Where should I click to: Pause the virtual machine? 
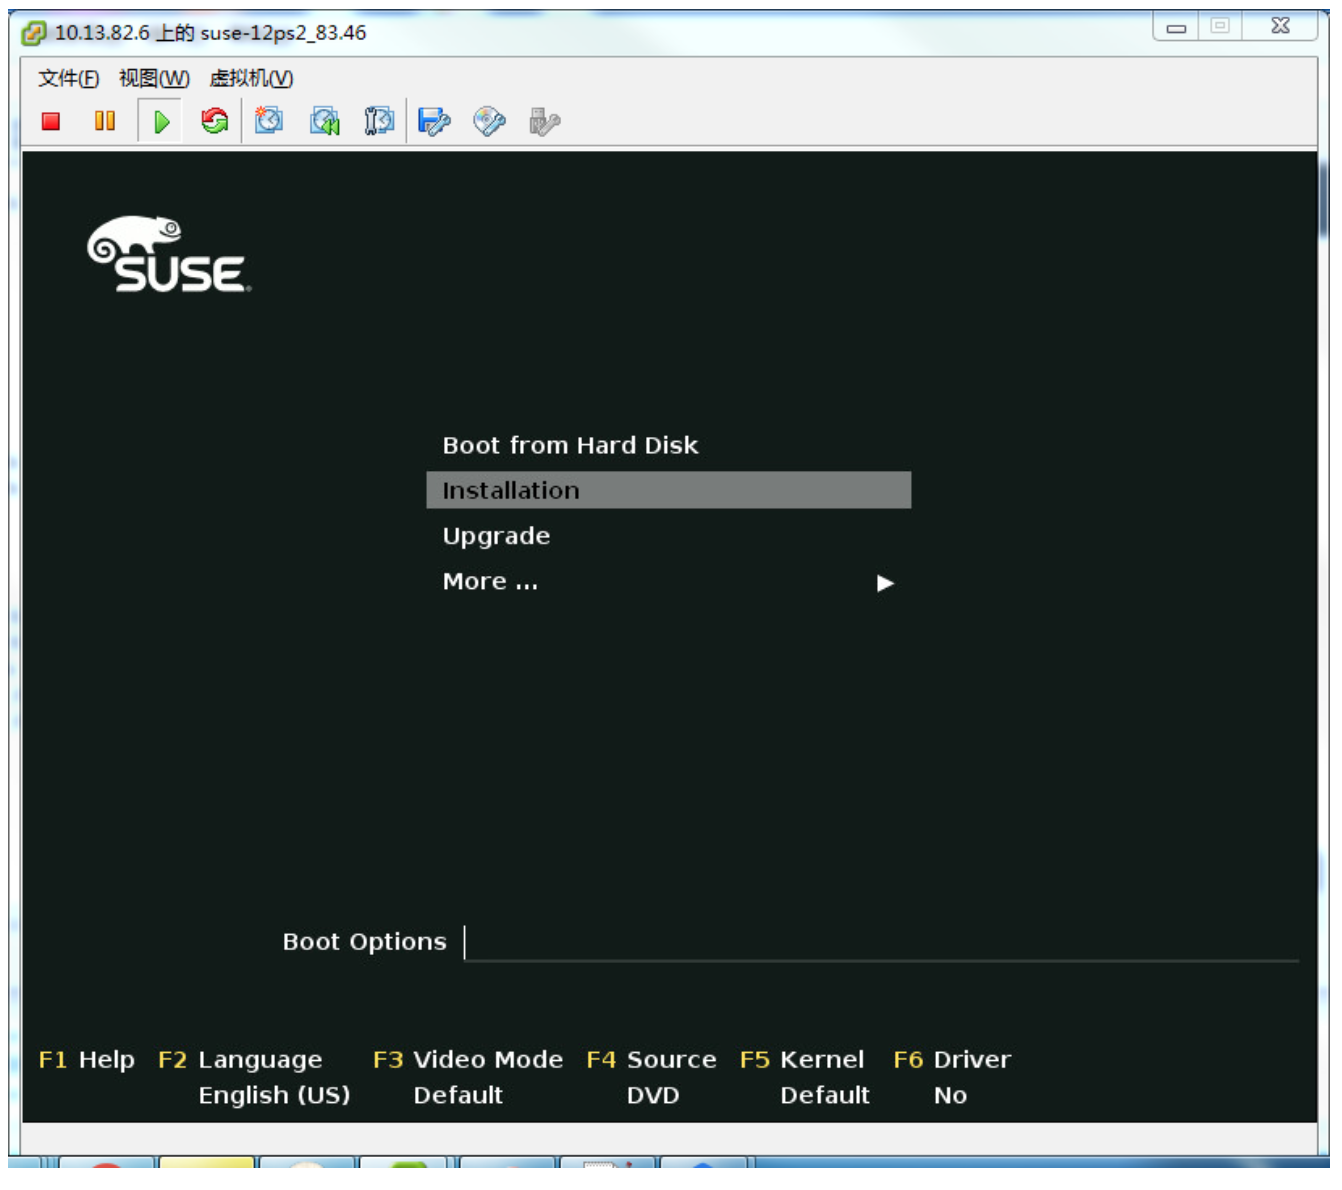105,122
